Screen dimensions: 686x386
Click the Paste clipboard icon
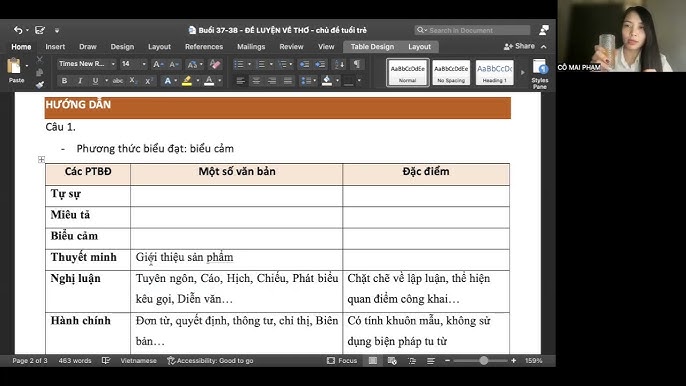(14, 66)
